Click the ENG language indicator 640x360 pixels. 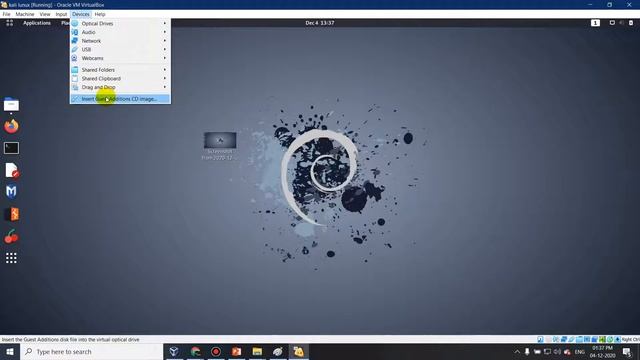click(580, 352)
